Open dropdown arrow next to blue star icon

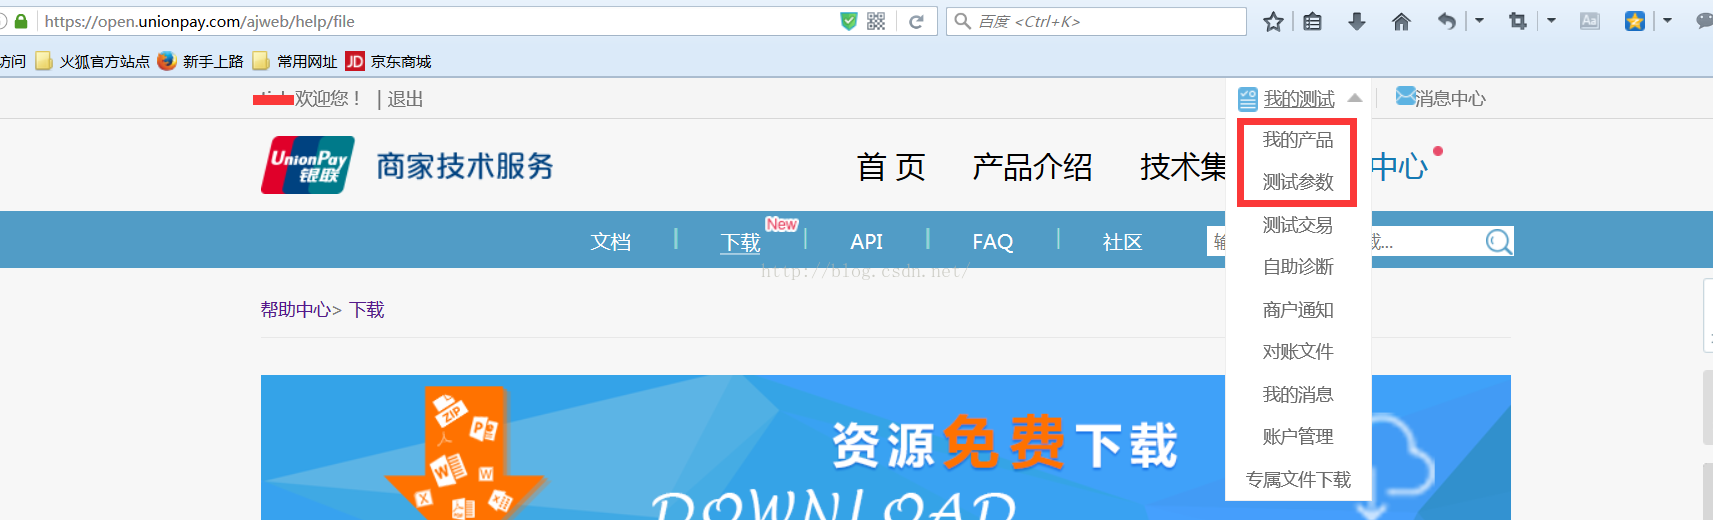point(1667,21)
